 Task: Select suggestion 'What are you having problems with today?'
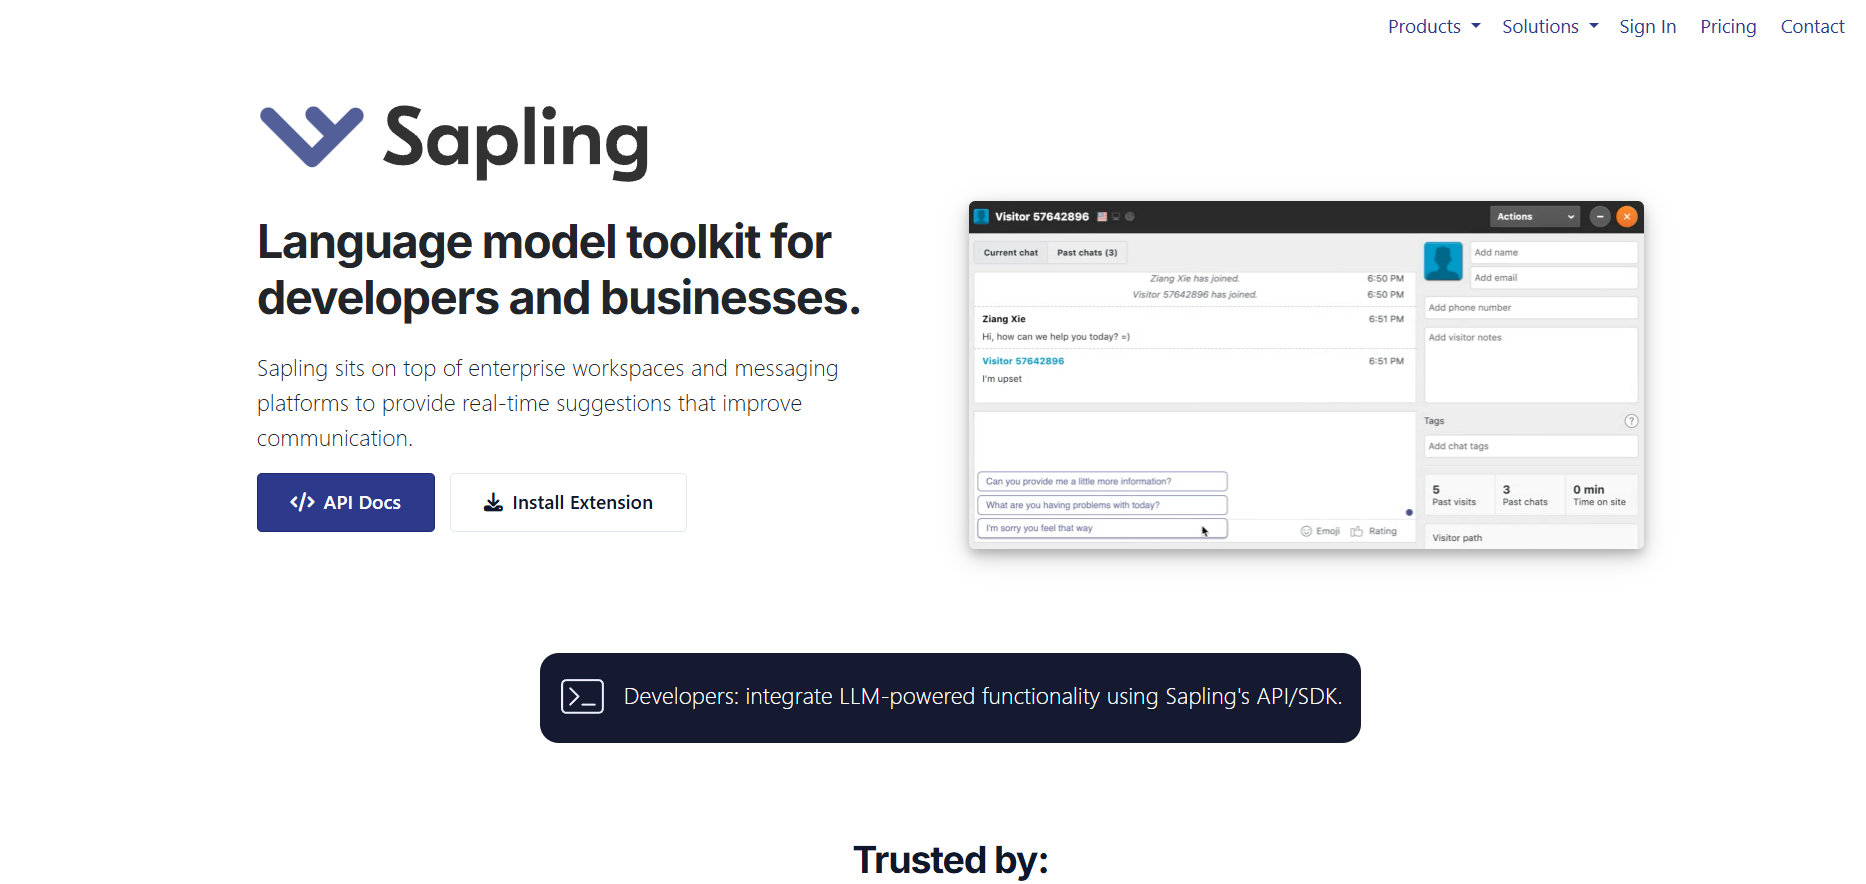point(1102,505)
